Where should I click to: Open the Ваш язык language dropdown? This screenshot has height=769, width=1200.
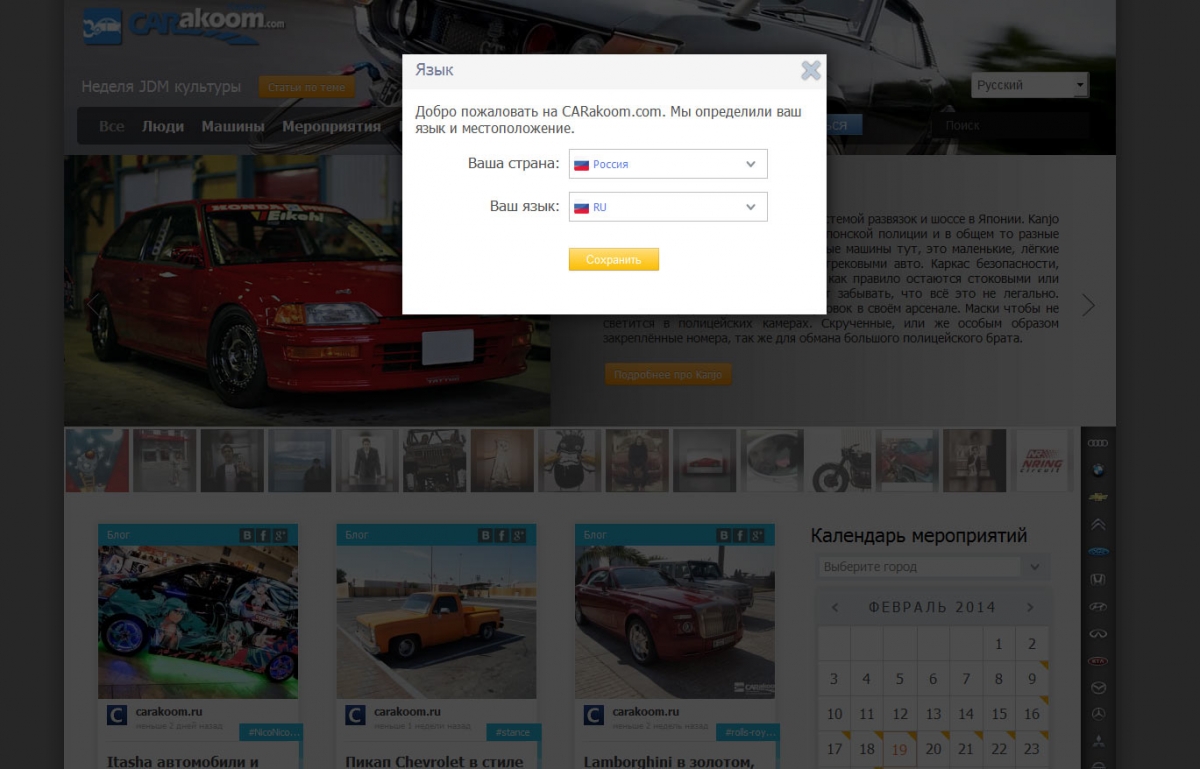[x=668, y=207]
